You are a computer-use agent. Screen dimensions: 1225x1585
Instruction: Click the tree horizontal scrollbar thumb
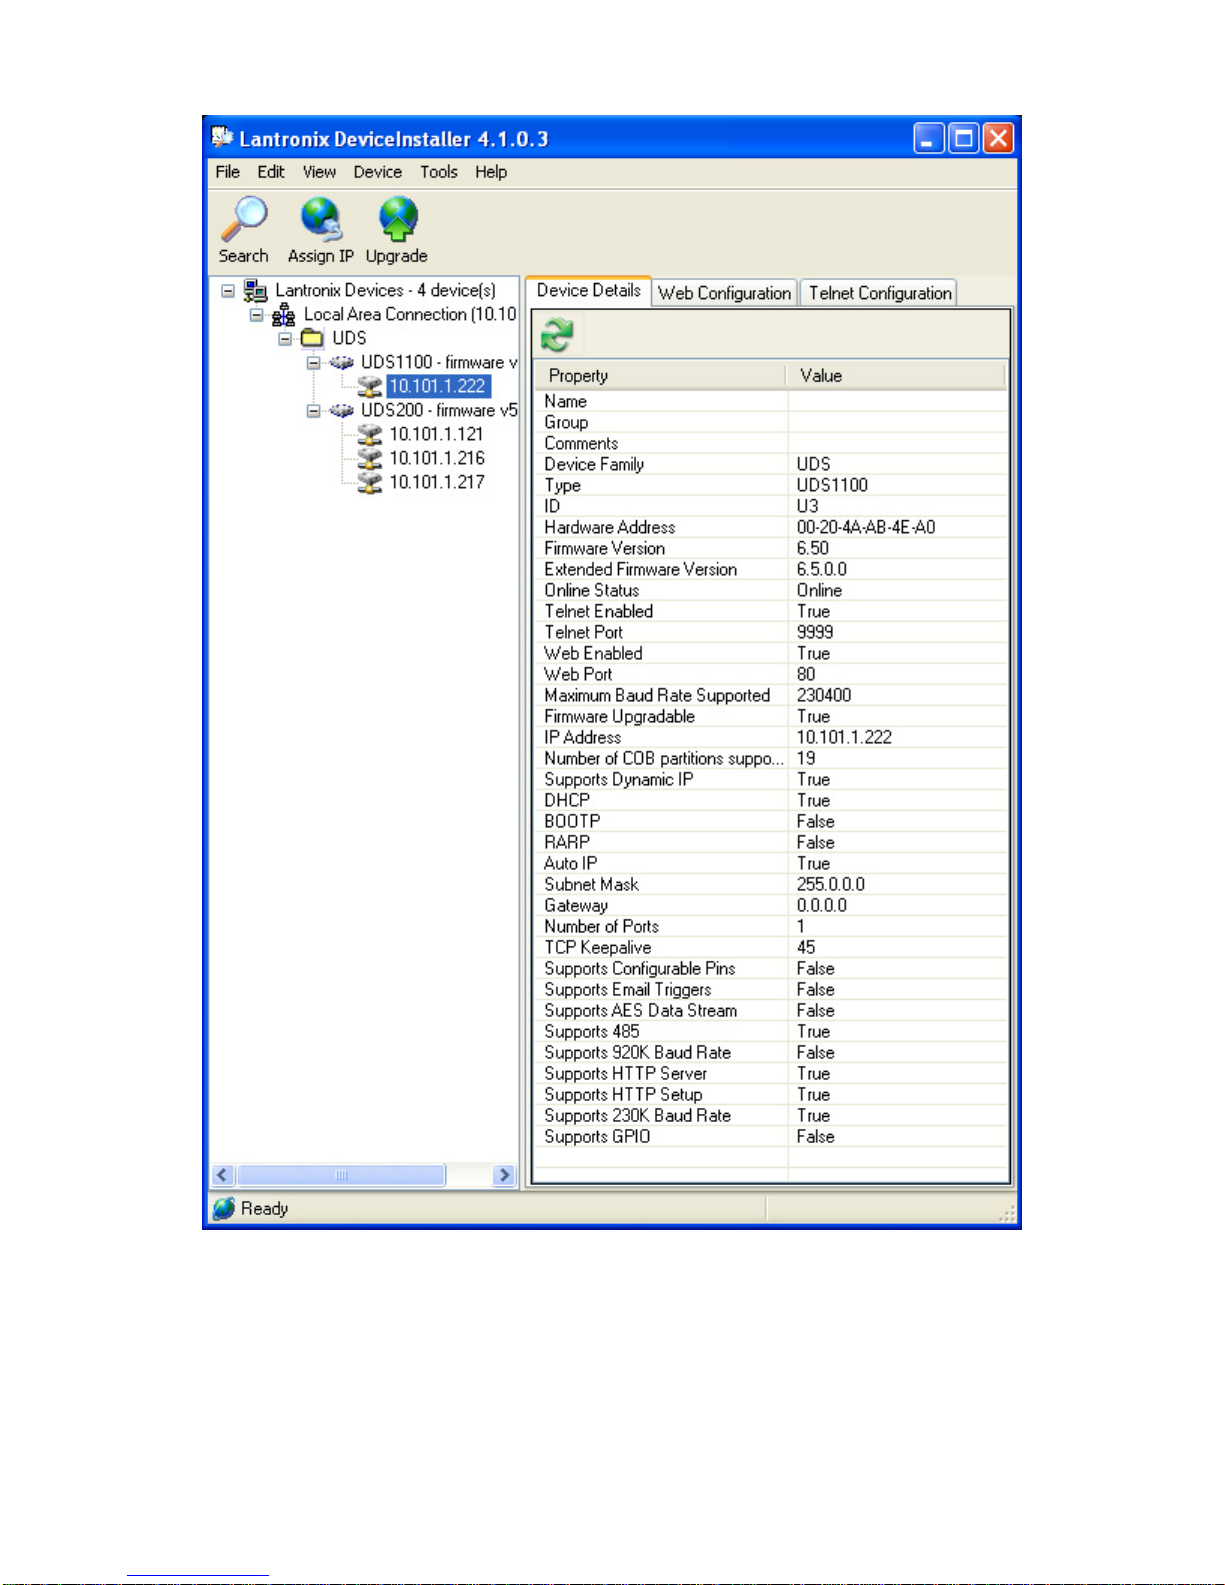click(x=341, y=1175)
